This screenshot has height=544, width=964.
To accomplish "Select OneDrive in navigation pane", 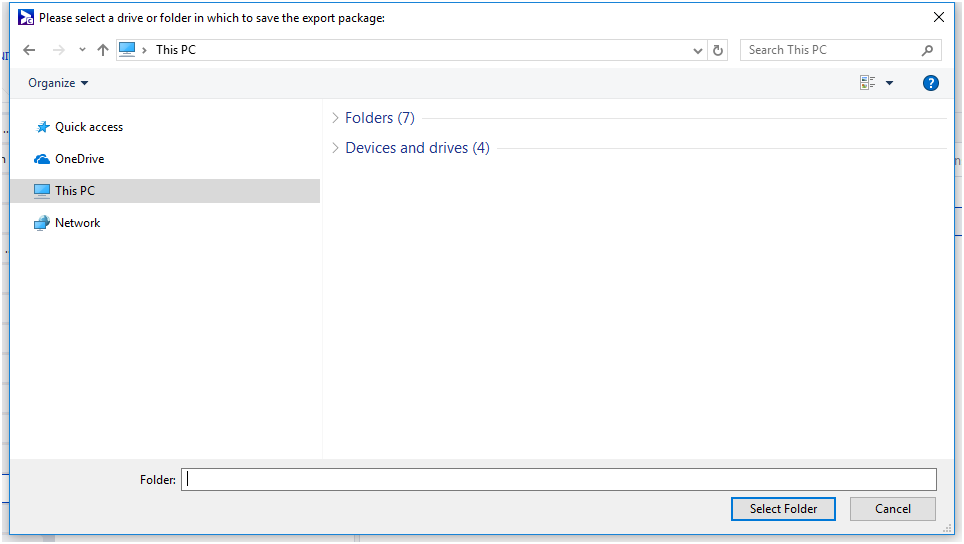I will pyautogui.click(x=79, y=159).
